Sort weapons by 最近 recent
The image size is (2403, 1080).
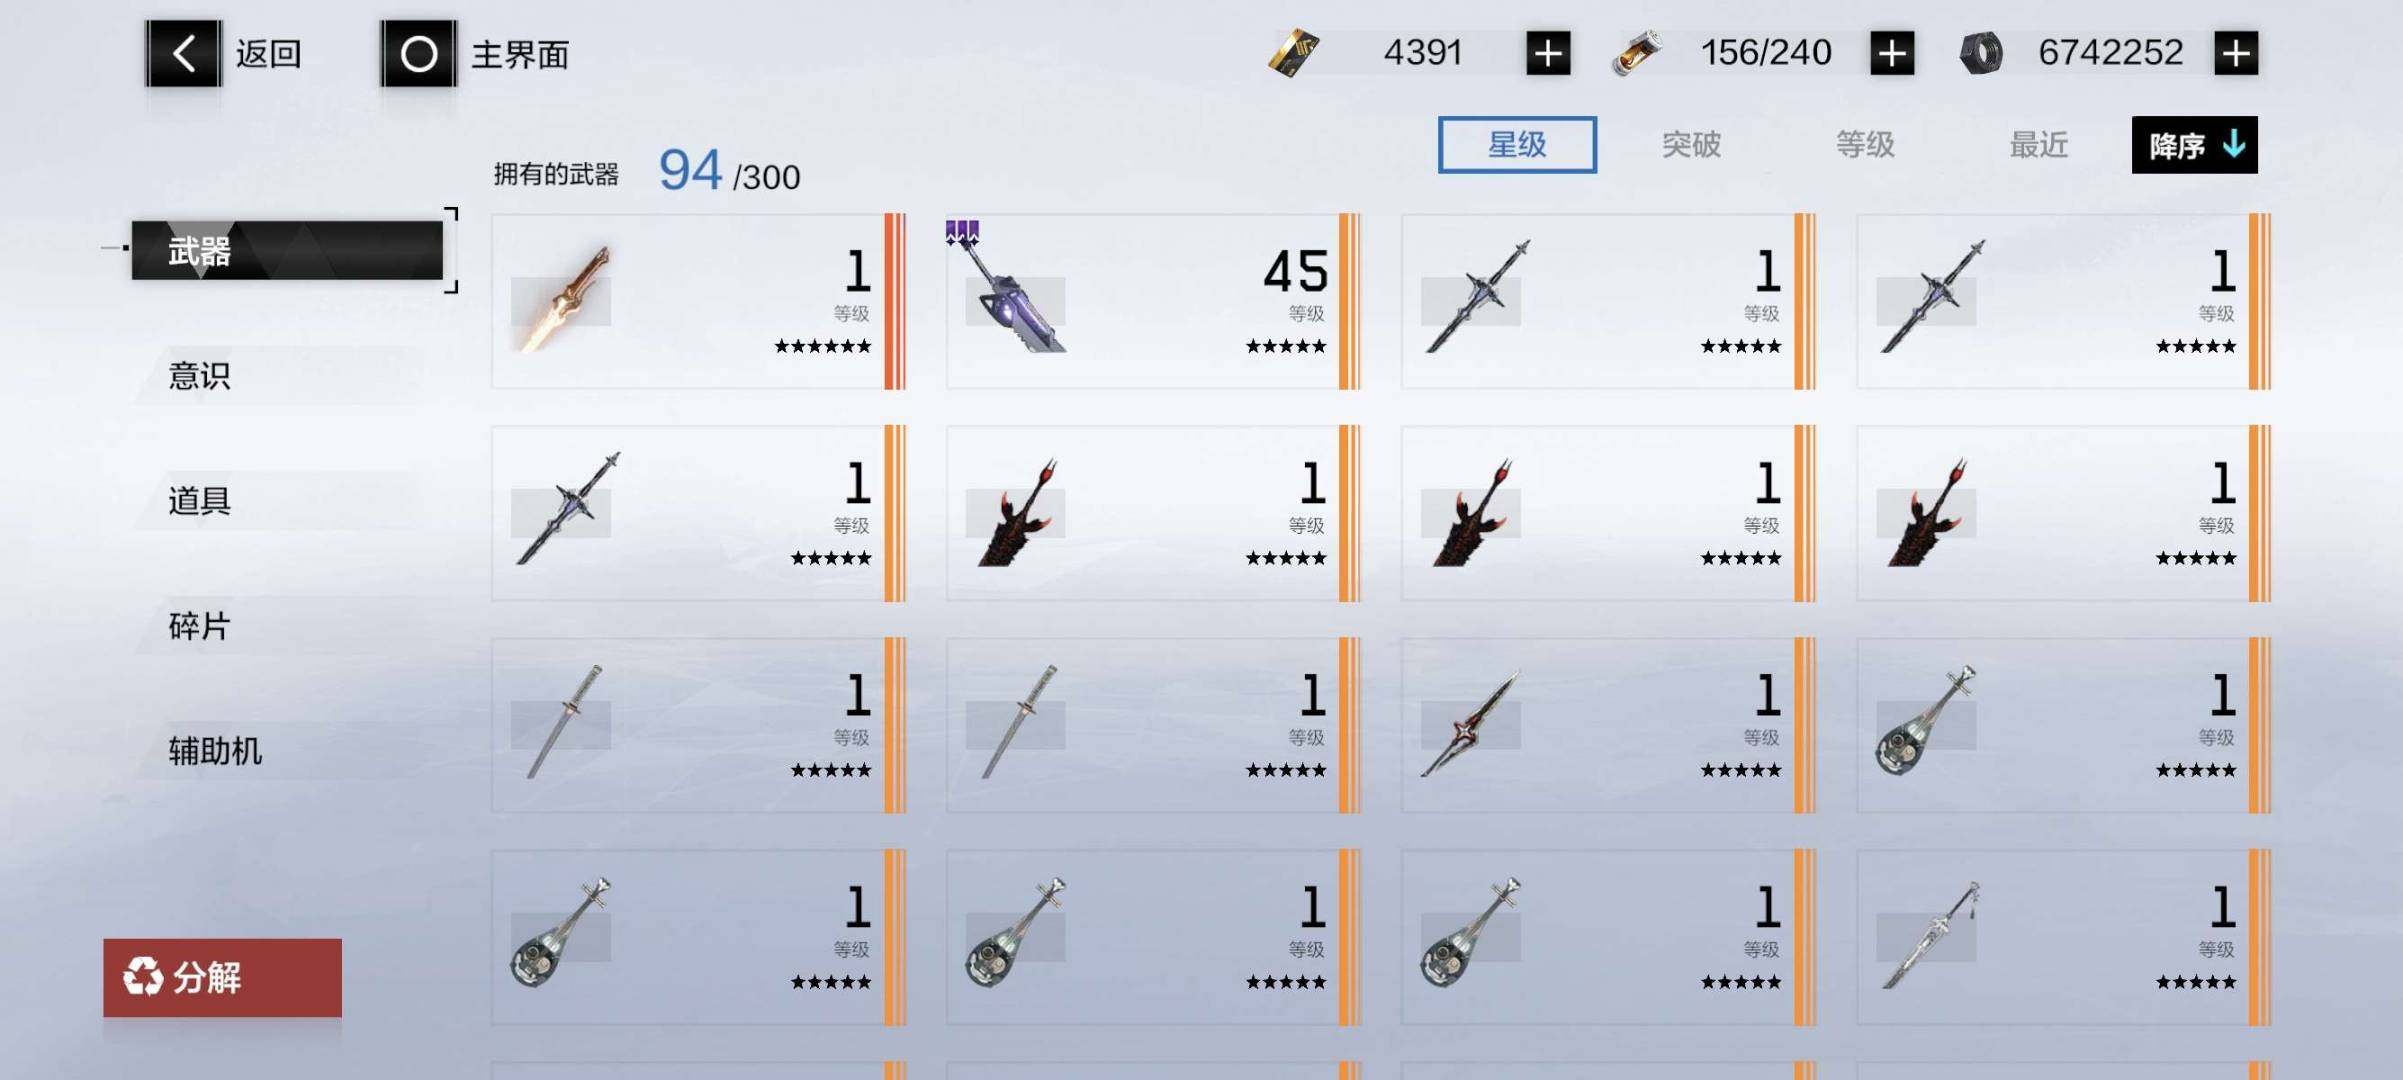click(2039, 145)
